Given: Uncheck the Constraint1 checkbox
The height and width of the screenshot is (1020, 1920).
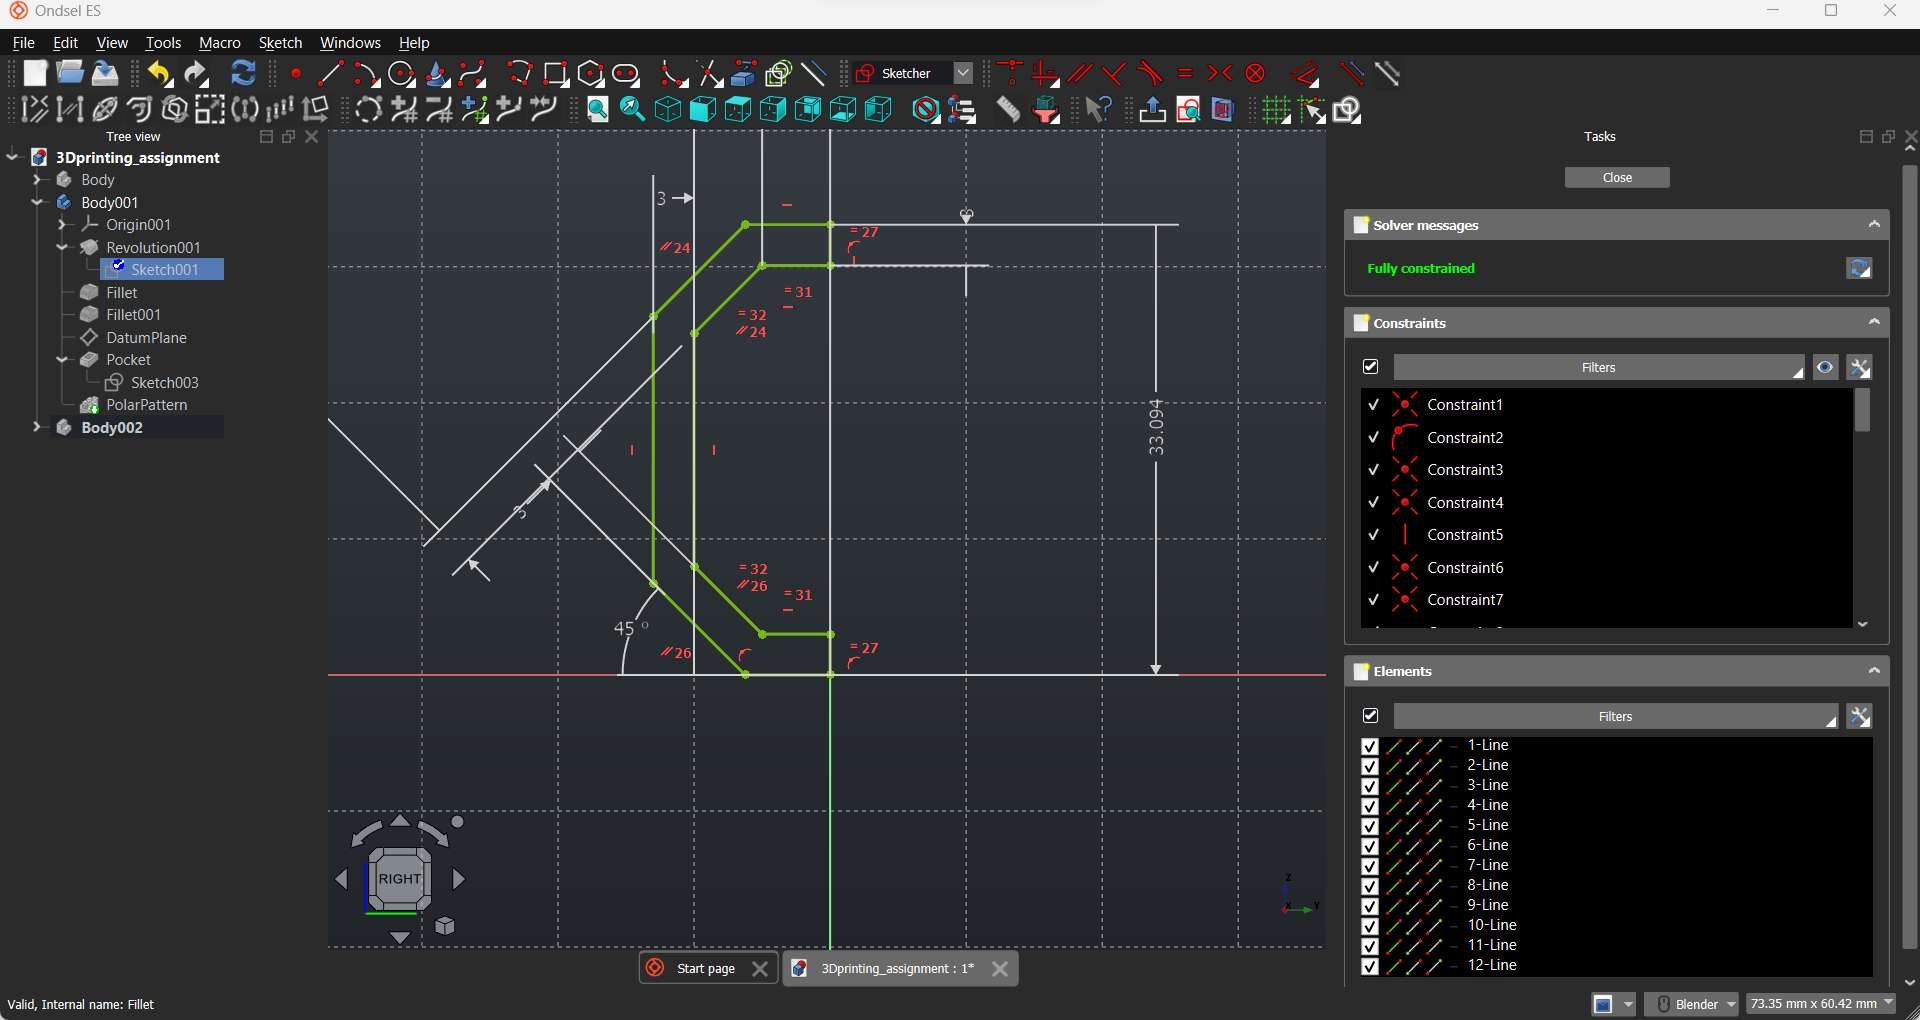Looking at the screenshot, I should click(1374, 405).
